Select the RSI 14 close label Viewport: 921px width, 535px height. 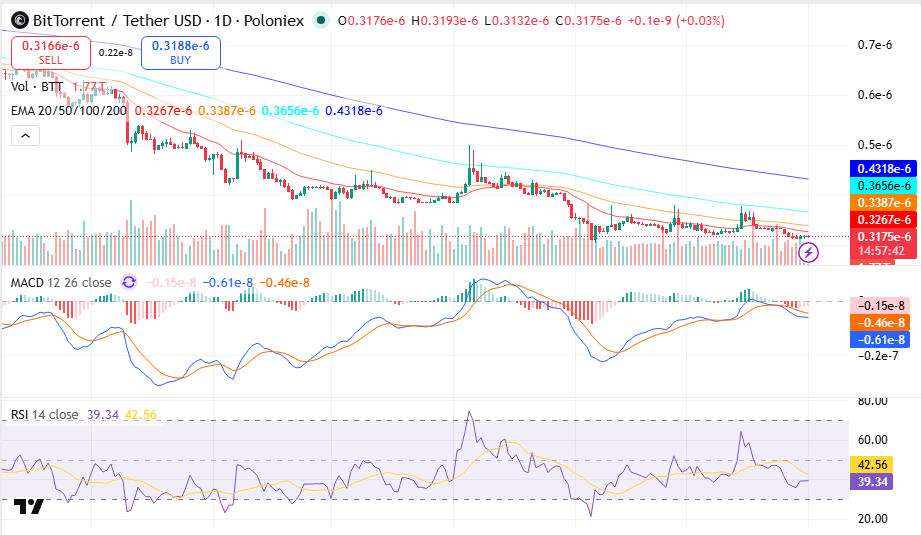[45, 415]
